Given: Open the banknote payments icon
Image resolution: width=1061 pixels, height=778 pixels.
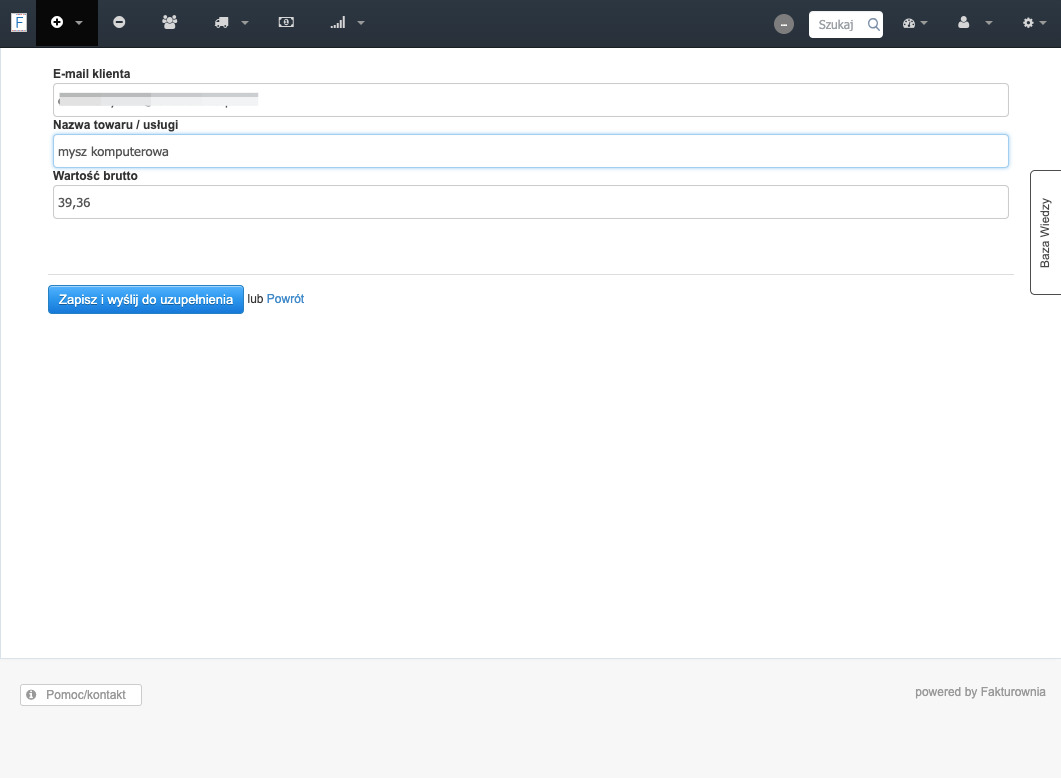Looking at the screenshot, I should click(x=286, y=22).
